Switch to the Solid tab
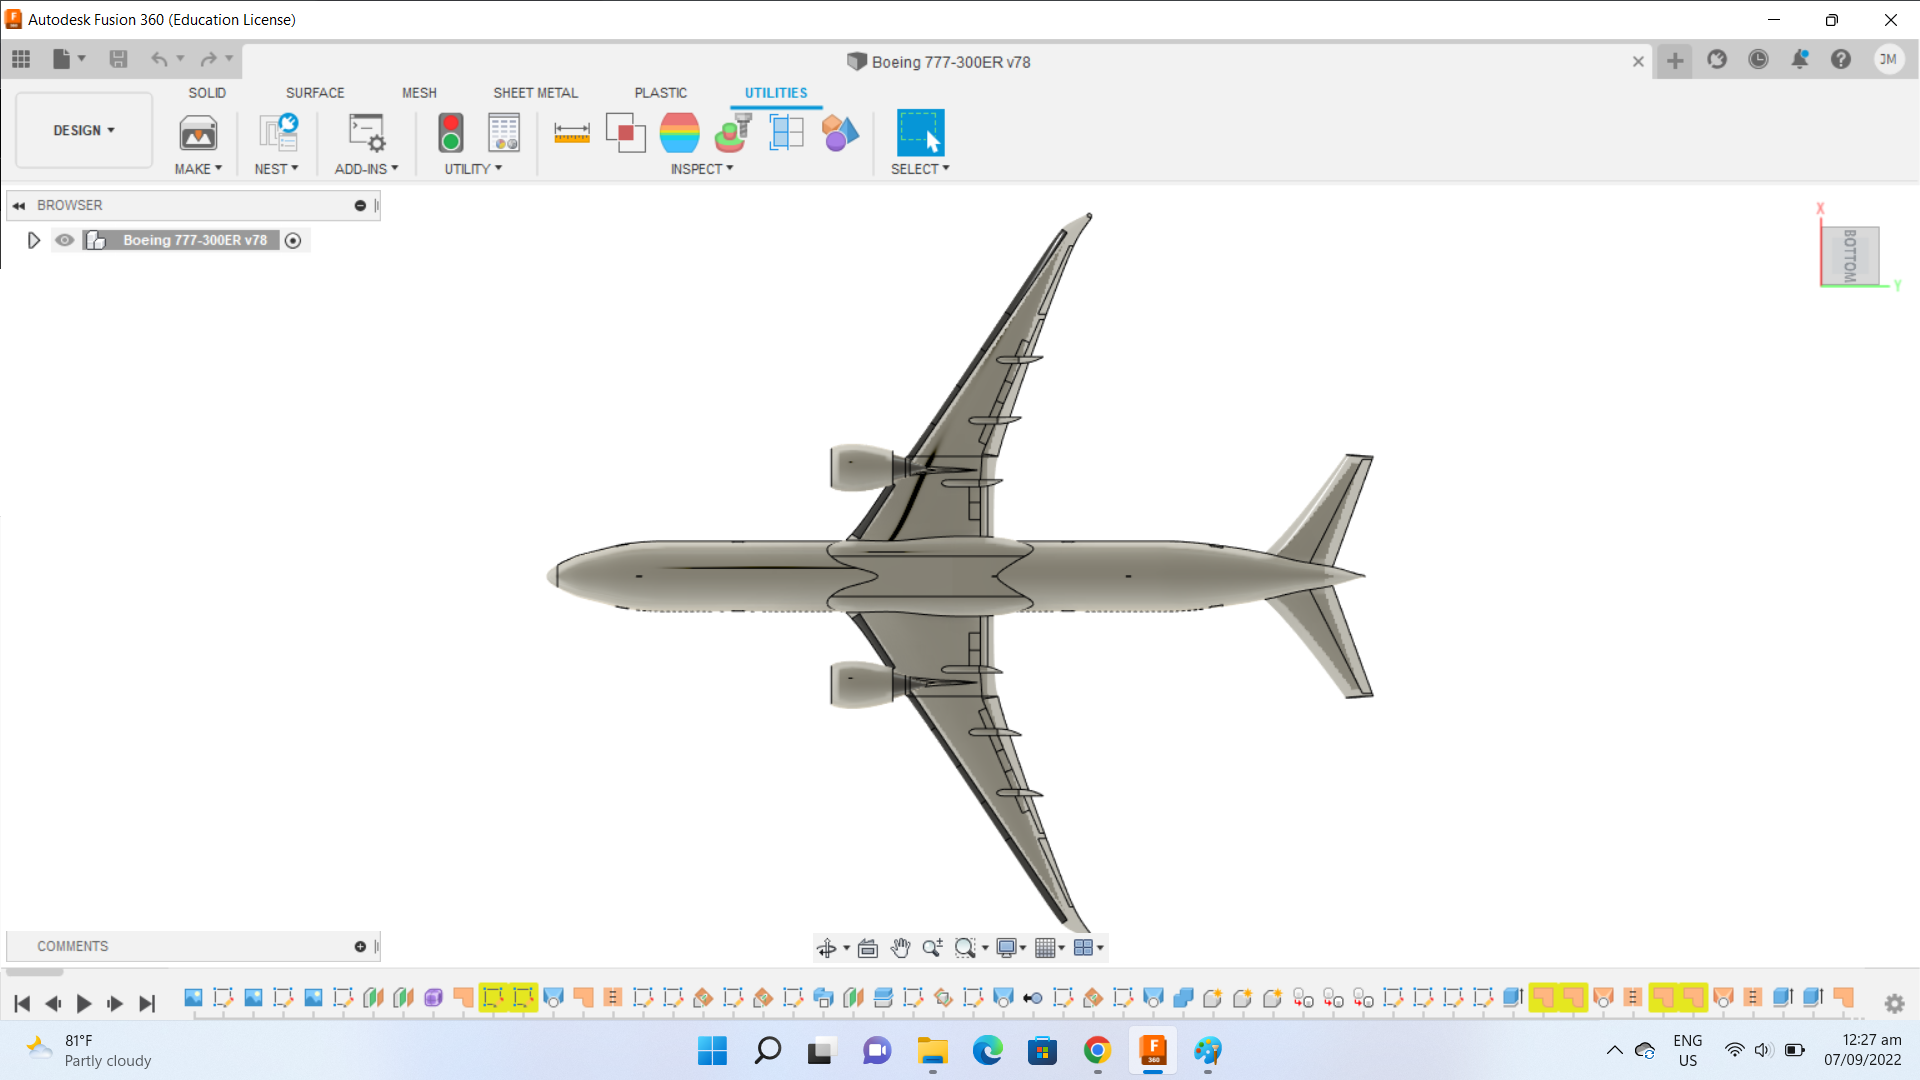Viewport: 1920px width, 1080px height. coord(207,93)
